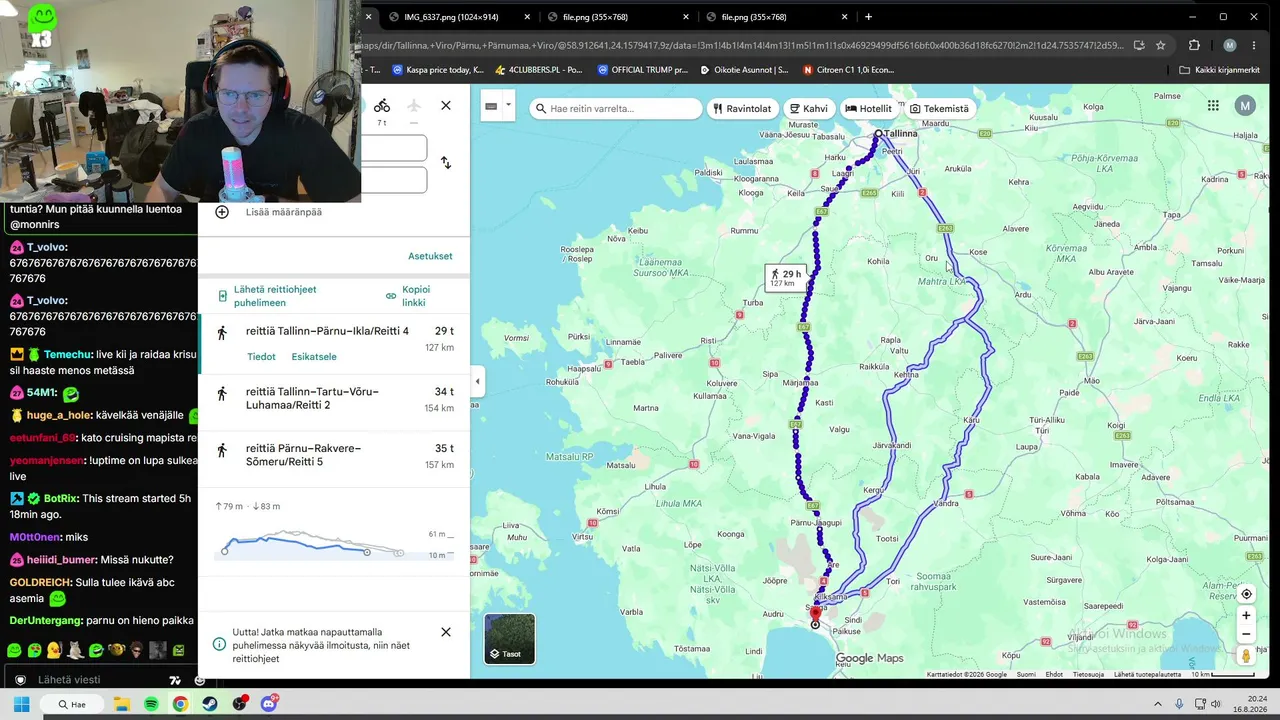Open Kaikki kirjanmerkit bookmarks folder

(x=1220, y=70)
